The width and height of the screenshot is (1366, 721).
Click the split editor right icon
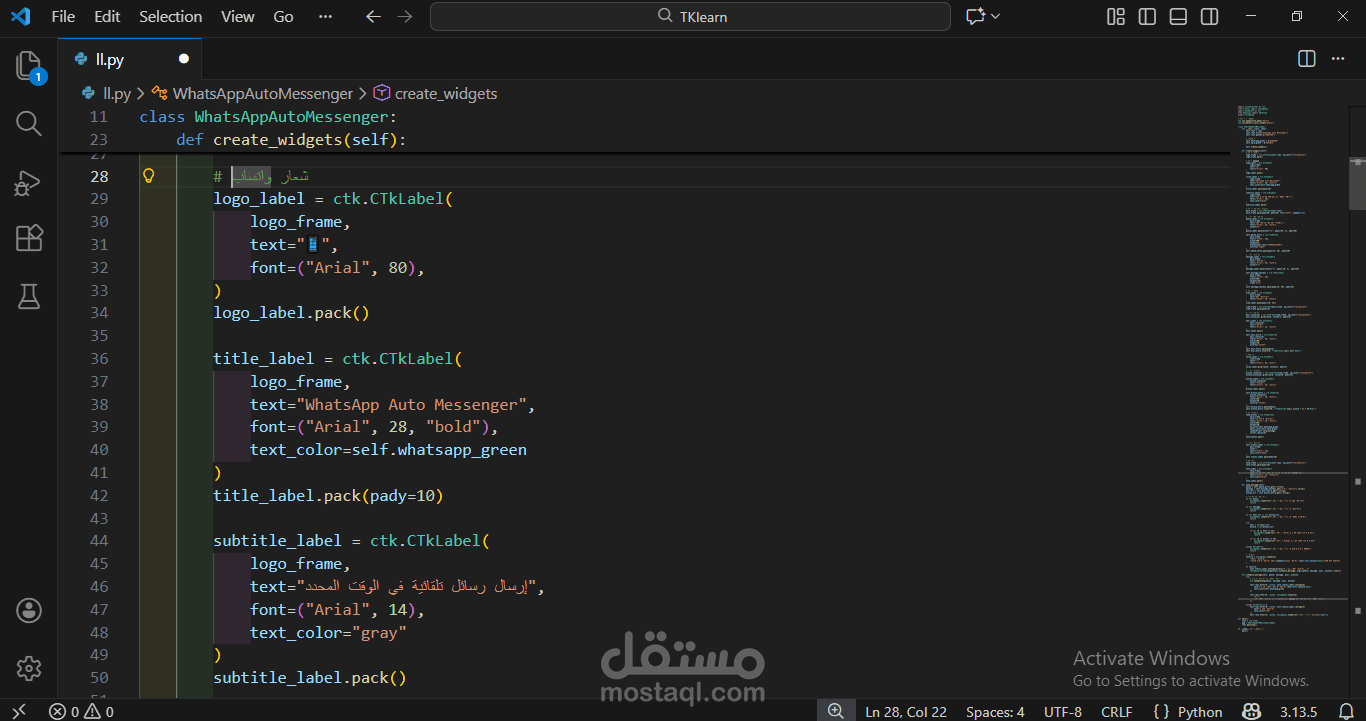(1306, 59)
